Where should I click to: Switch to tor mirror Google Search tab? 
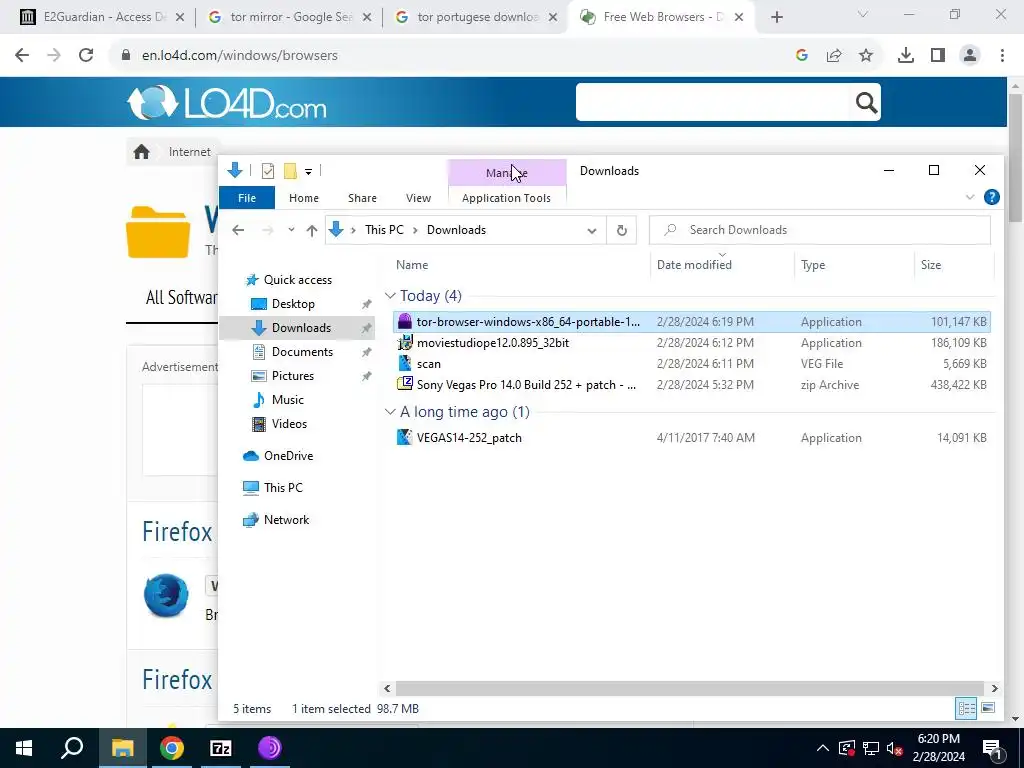click(290, 17)
